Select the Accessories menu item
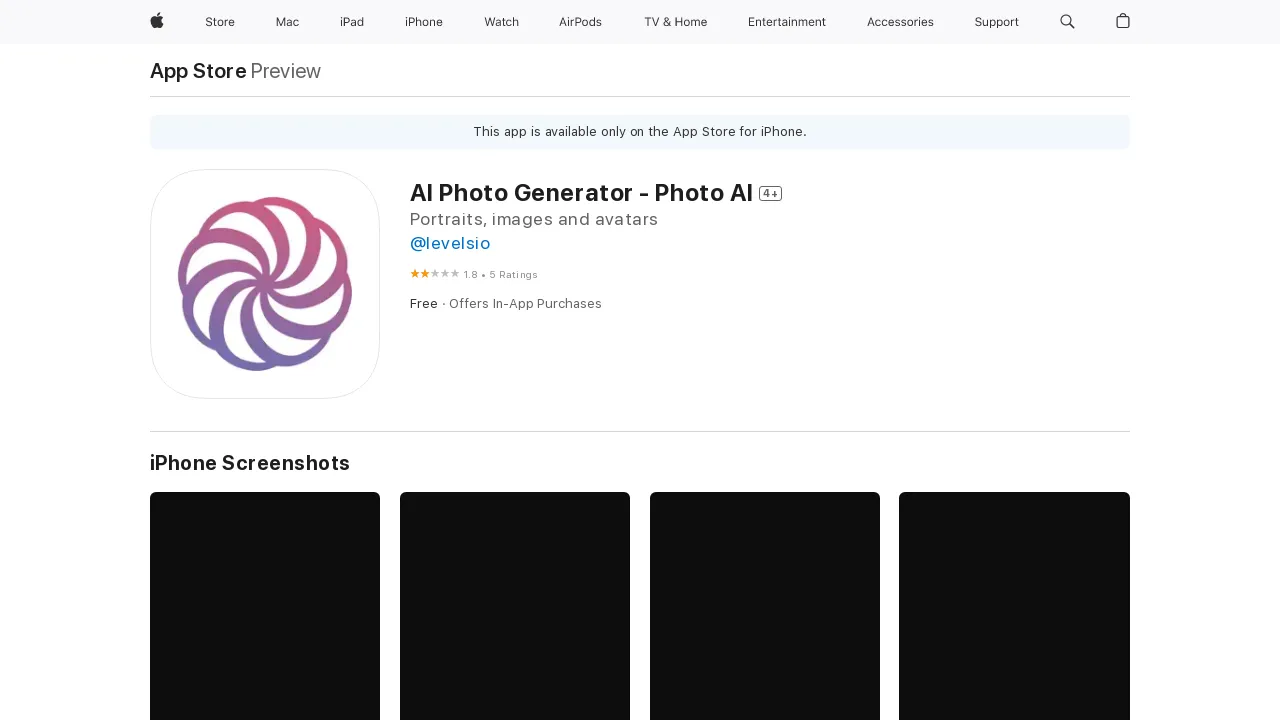The height and width of the screenshot is (720, 1280). (x=900, y=21)
